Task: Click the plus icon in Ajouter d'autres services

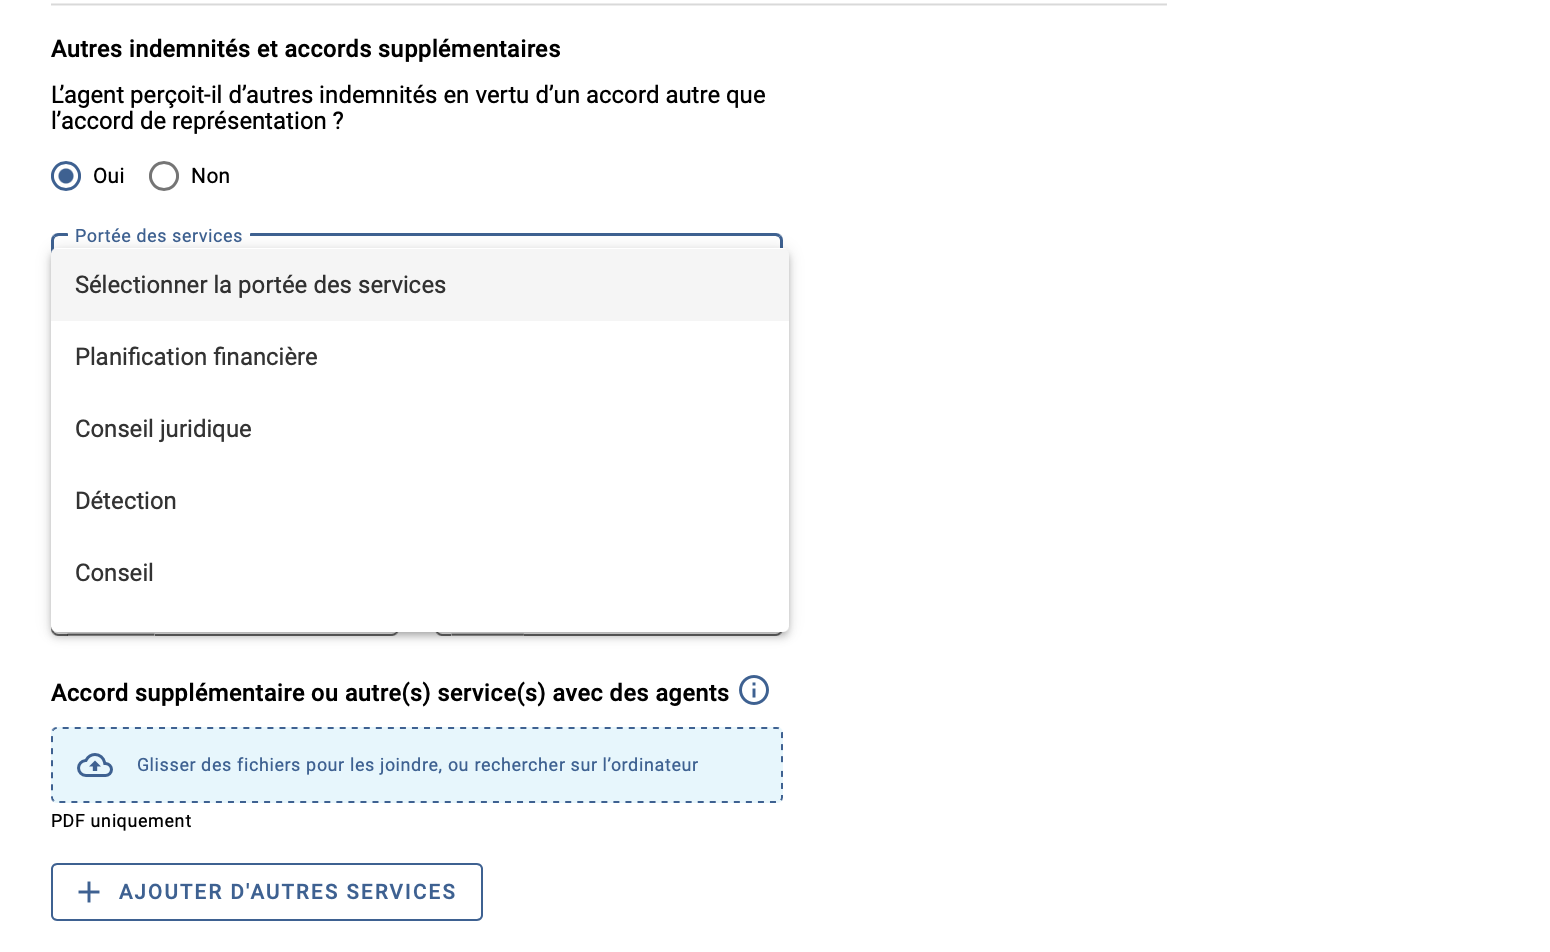Action: point(89,892)
